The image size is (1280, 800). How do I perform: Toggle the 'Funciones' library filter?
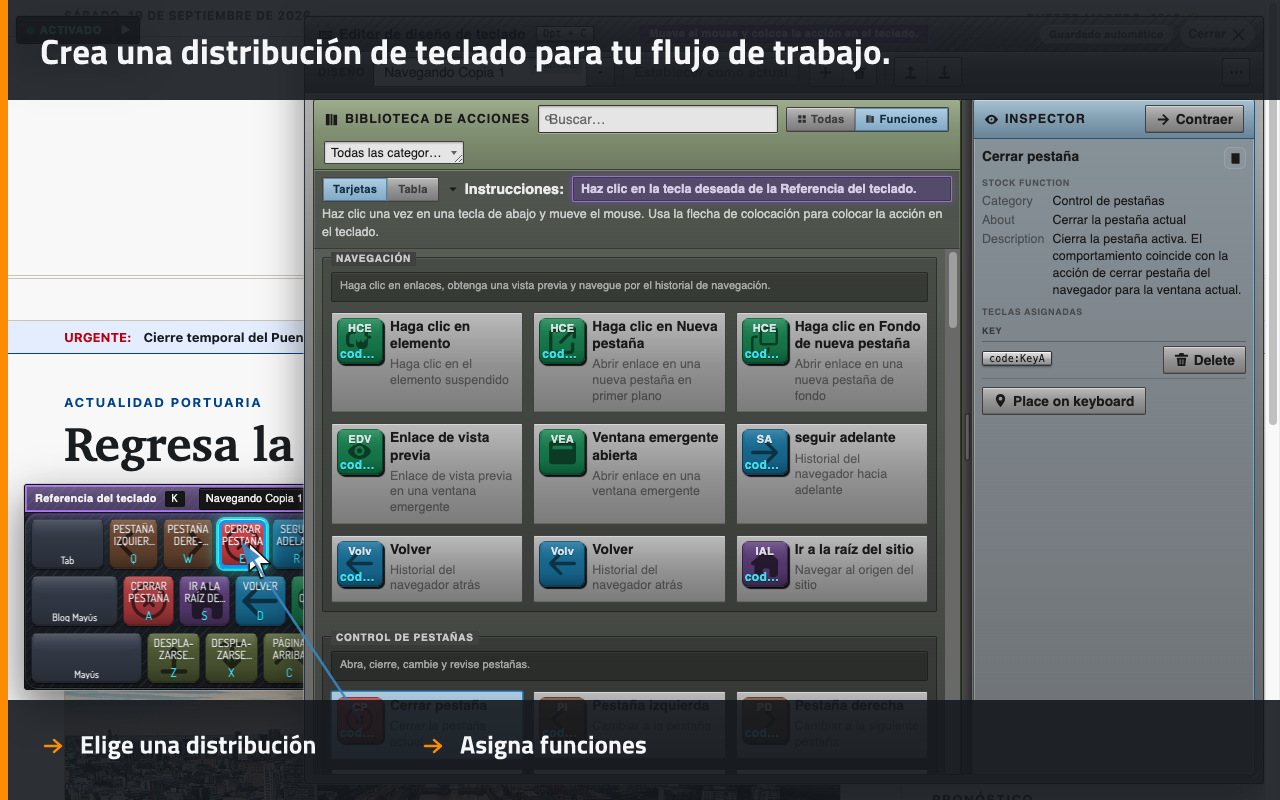point(902,119)
